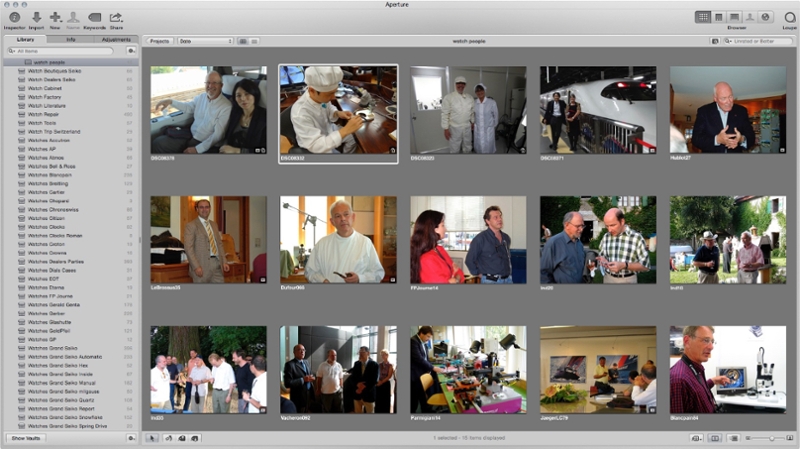Activate the Loupe tool

coord(789,17)
